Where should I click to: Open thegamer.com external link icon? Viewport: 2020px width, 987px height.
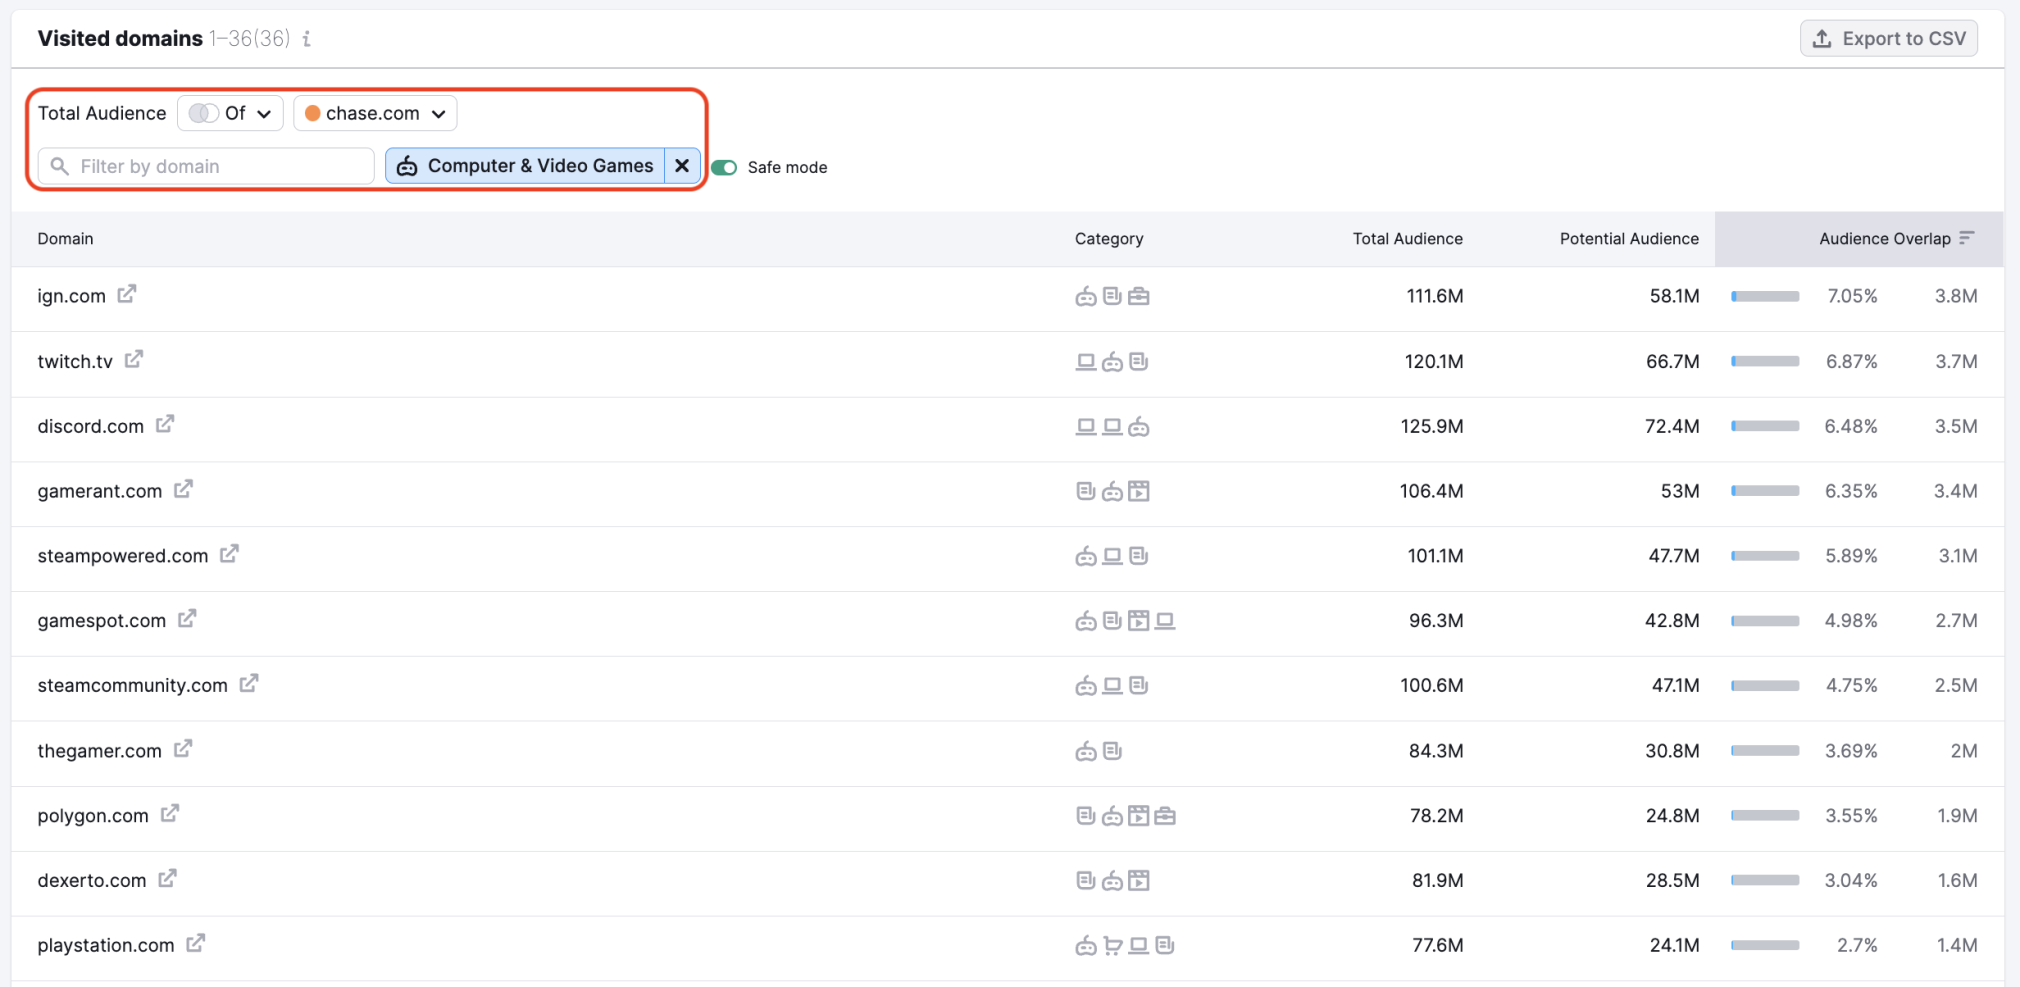pos(183,748)
